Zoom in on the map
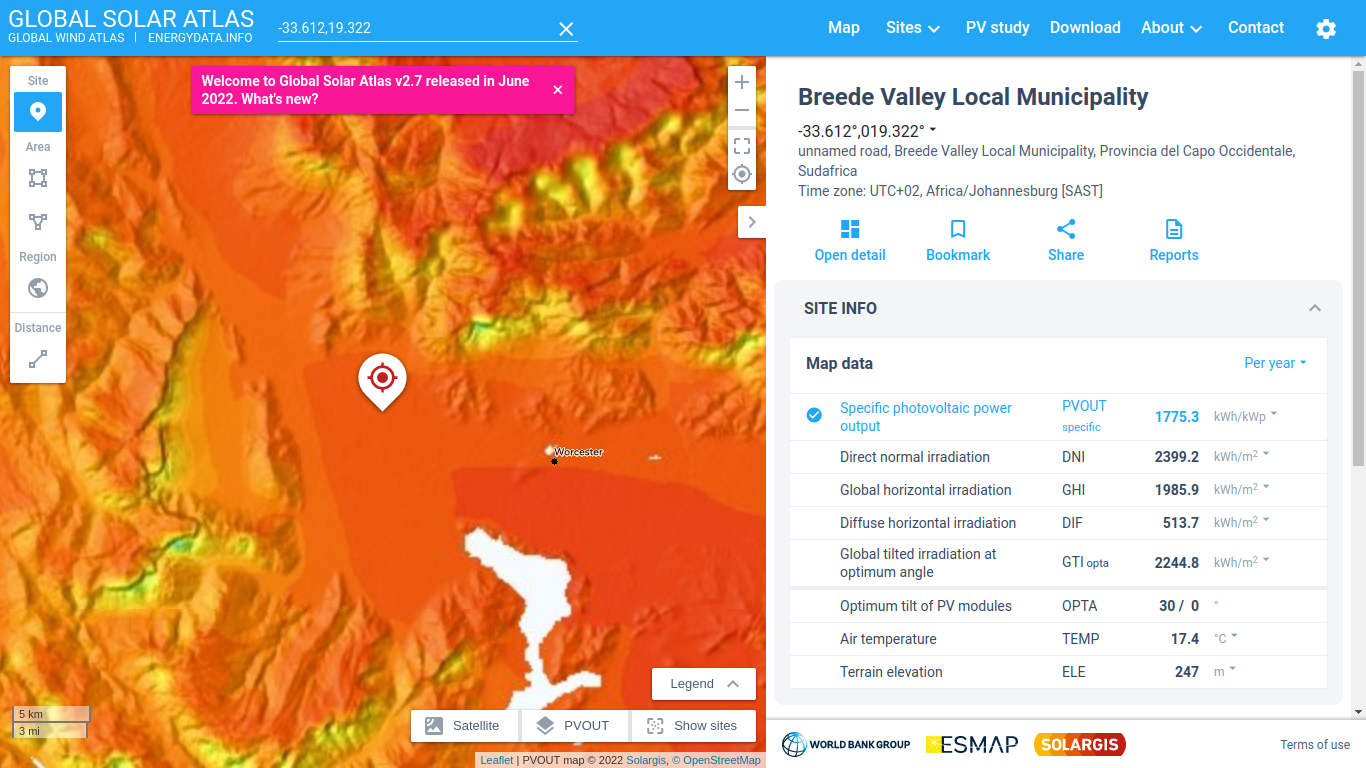 [x=742, y=82]
